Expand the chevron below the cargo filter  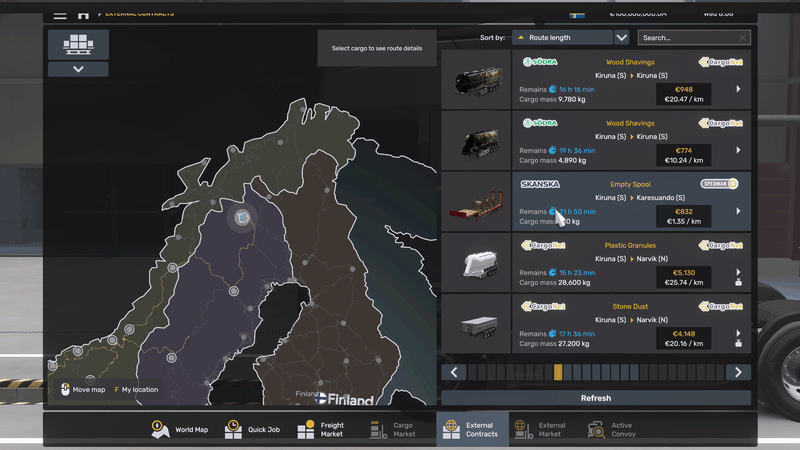(78, 70)
